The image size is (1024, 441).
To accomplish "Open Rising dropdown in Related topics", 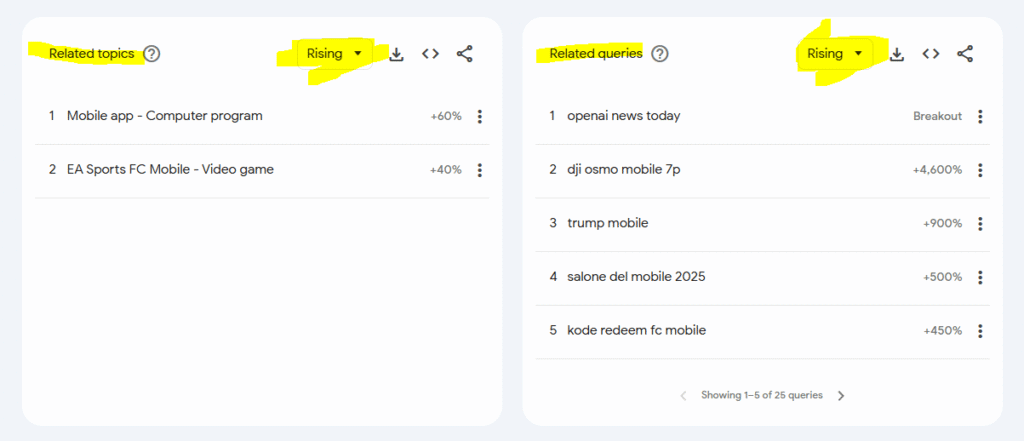I will pos(334,54).
